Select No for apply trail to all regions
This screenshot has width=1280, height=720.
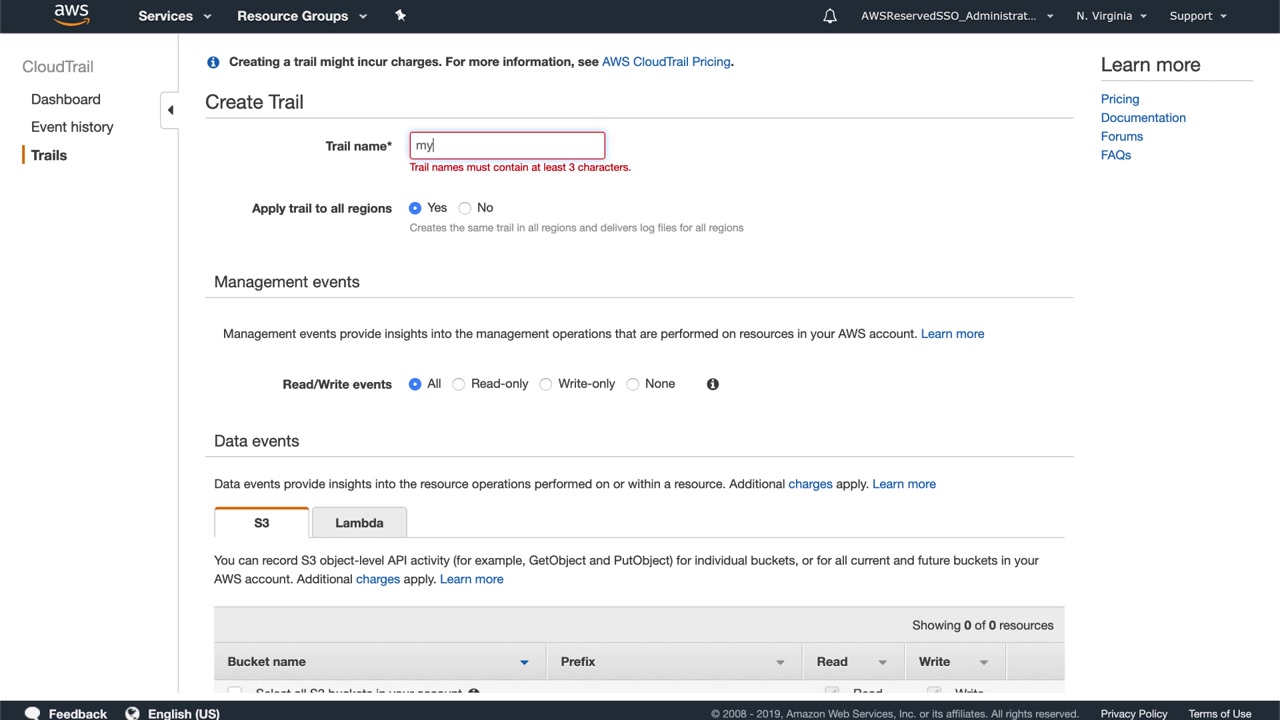465,208
